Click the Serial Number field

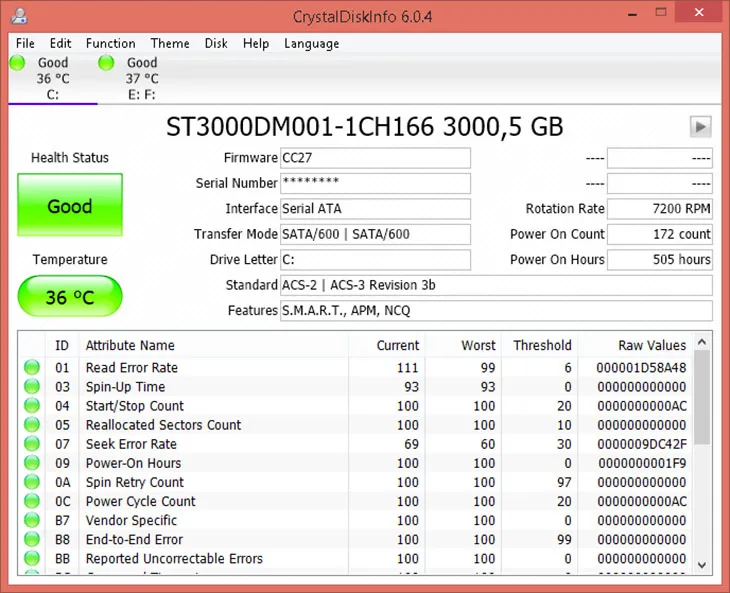(374, 184)
